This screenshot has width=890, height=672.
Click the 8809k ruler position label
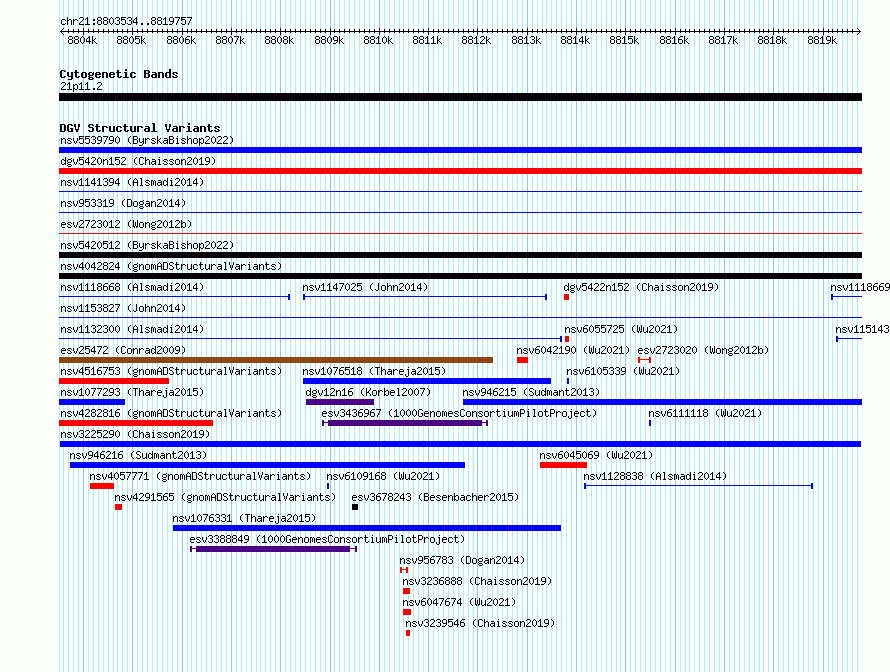coord(329,40)
